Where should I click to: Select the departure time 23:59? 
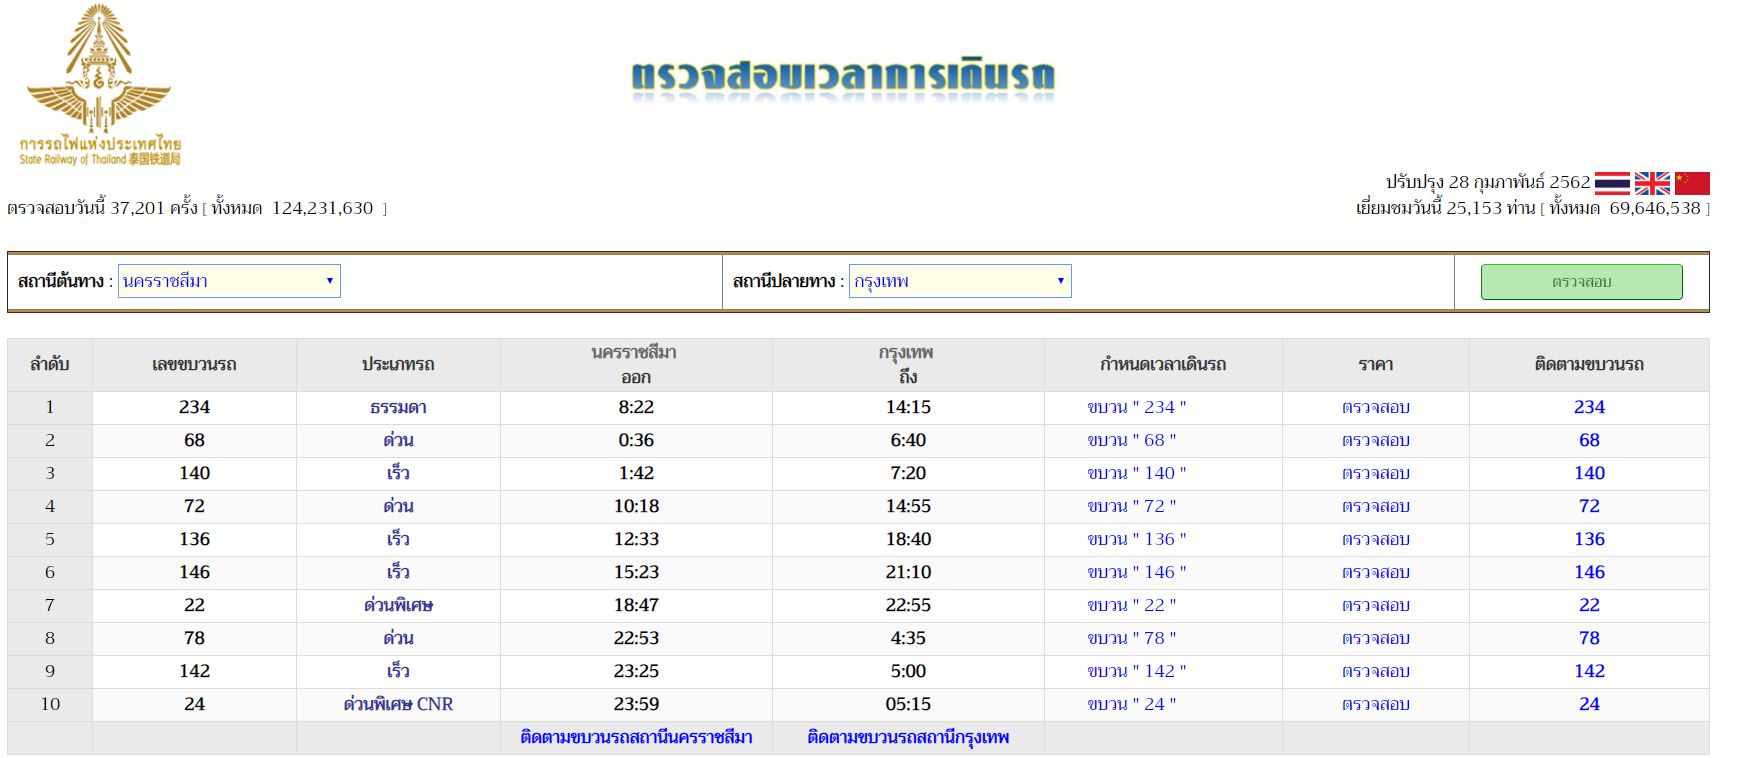click(636, 704)
